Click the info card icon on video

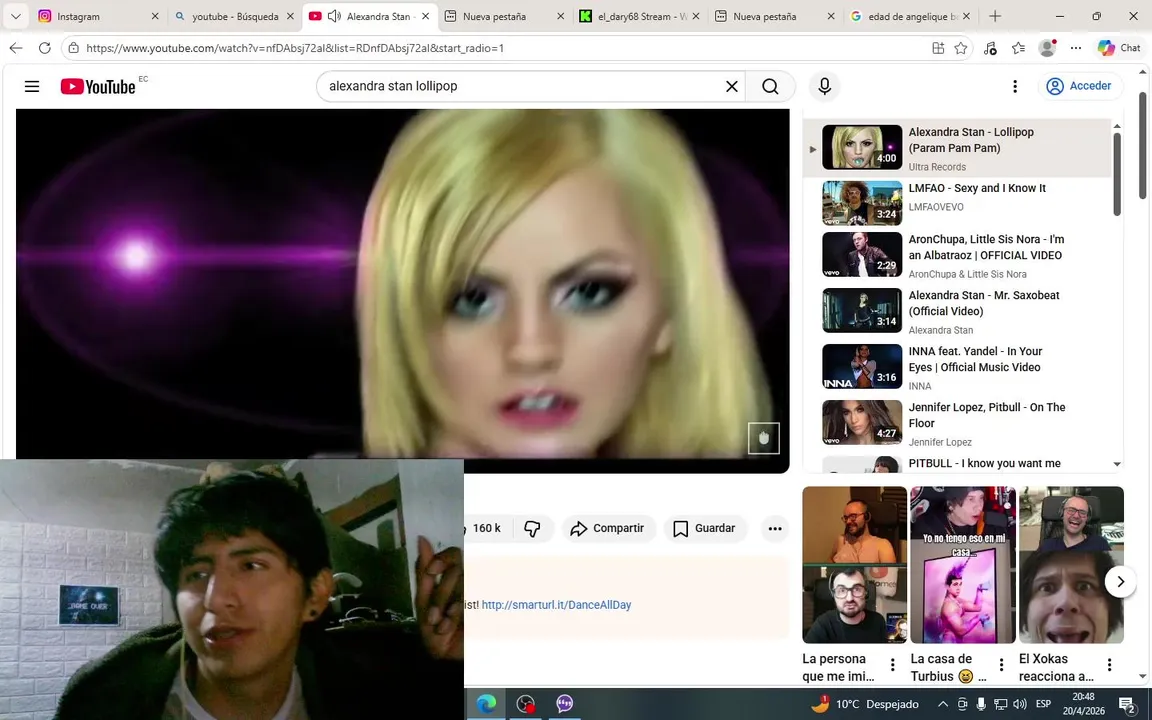pyautogui.click(x=763, y=438)
